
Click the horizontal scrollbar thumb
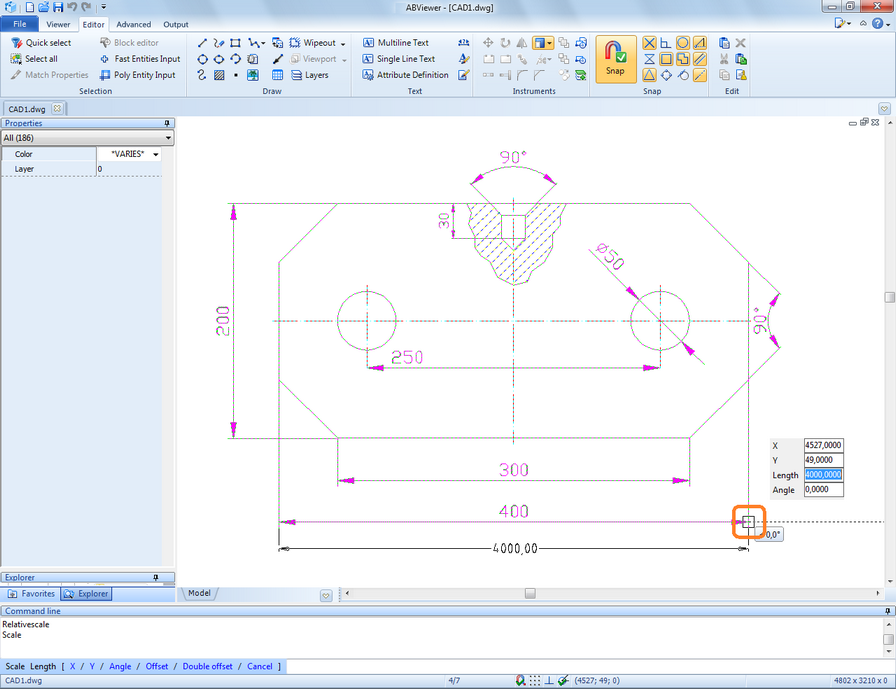(x=530, y=593)
